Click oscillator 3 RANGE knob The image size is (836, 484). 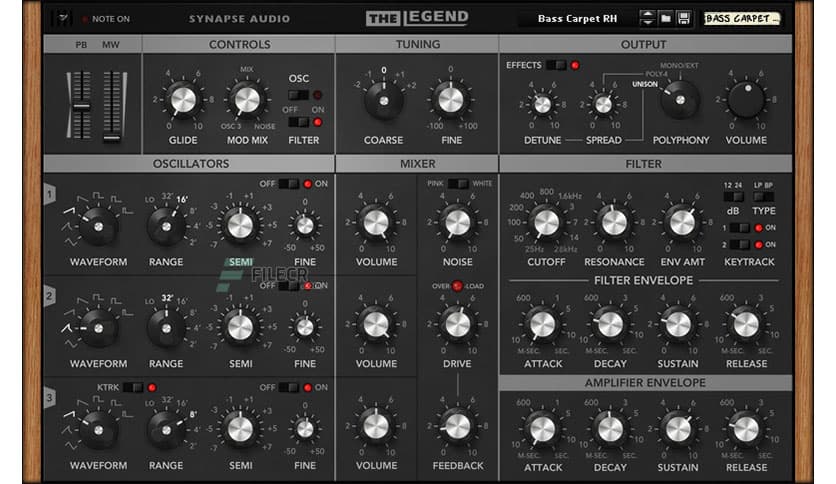tap(166, 430)
